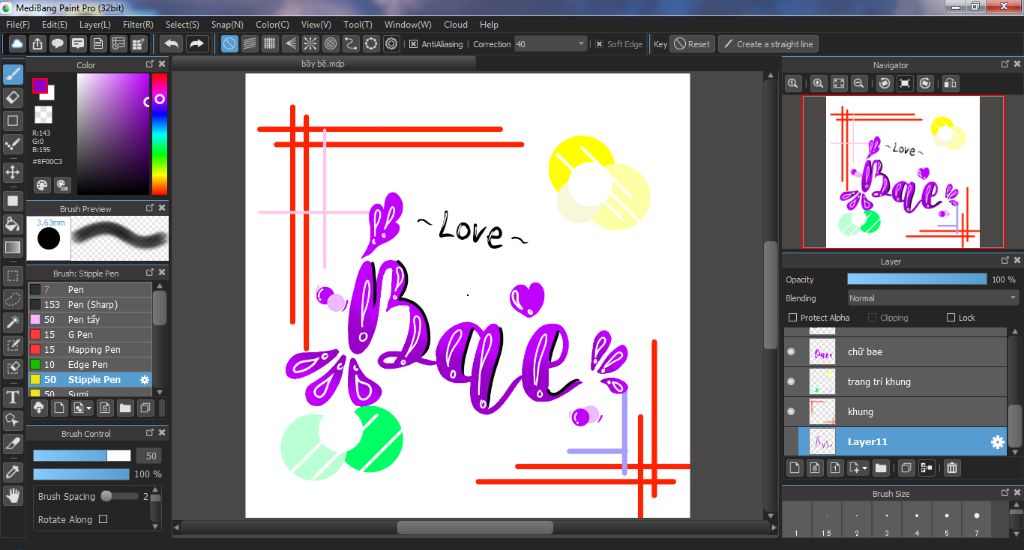Click the Redo arrow
Image resolution: width=1024 pixels, height=550 pixels.
[x=196, y=44]
